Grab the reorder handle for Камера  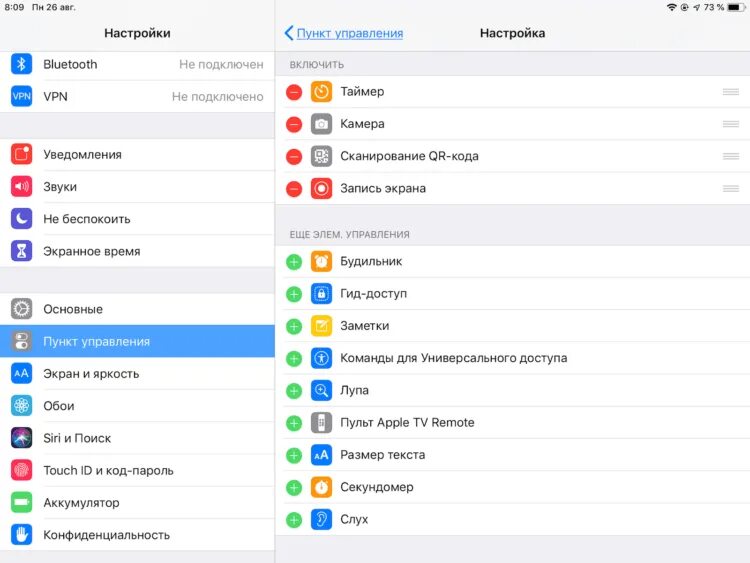(730, 124)
